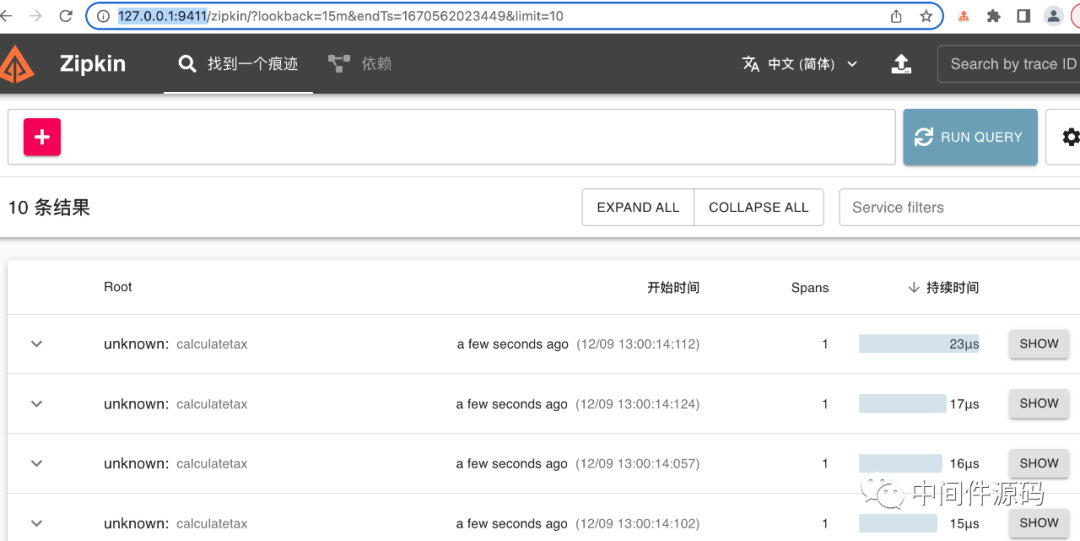Click COLLAPSE ALL
Image resolution: width=1080 pixels, height=541 pixels.
(758, 207)
